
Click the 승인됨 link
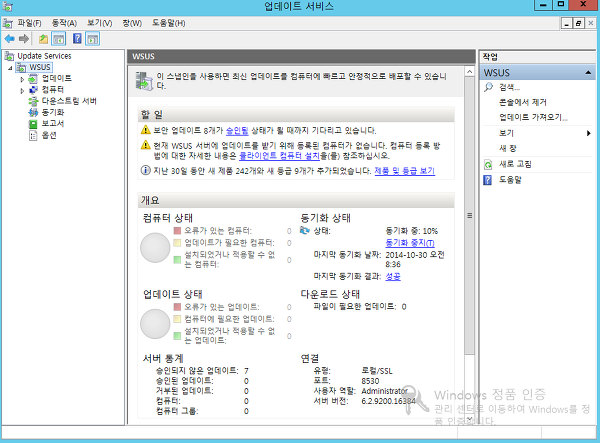click(x=237, y=131)
